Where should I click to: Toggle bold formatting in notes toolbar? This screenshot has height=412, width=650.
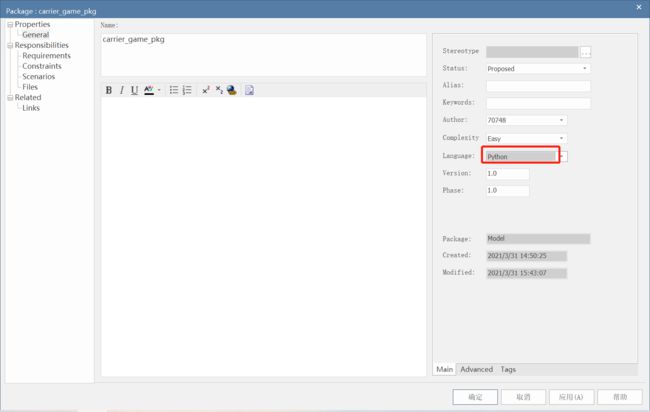point(109,90)
